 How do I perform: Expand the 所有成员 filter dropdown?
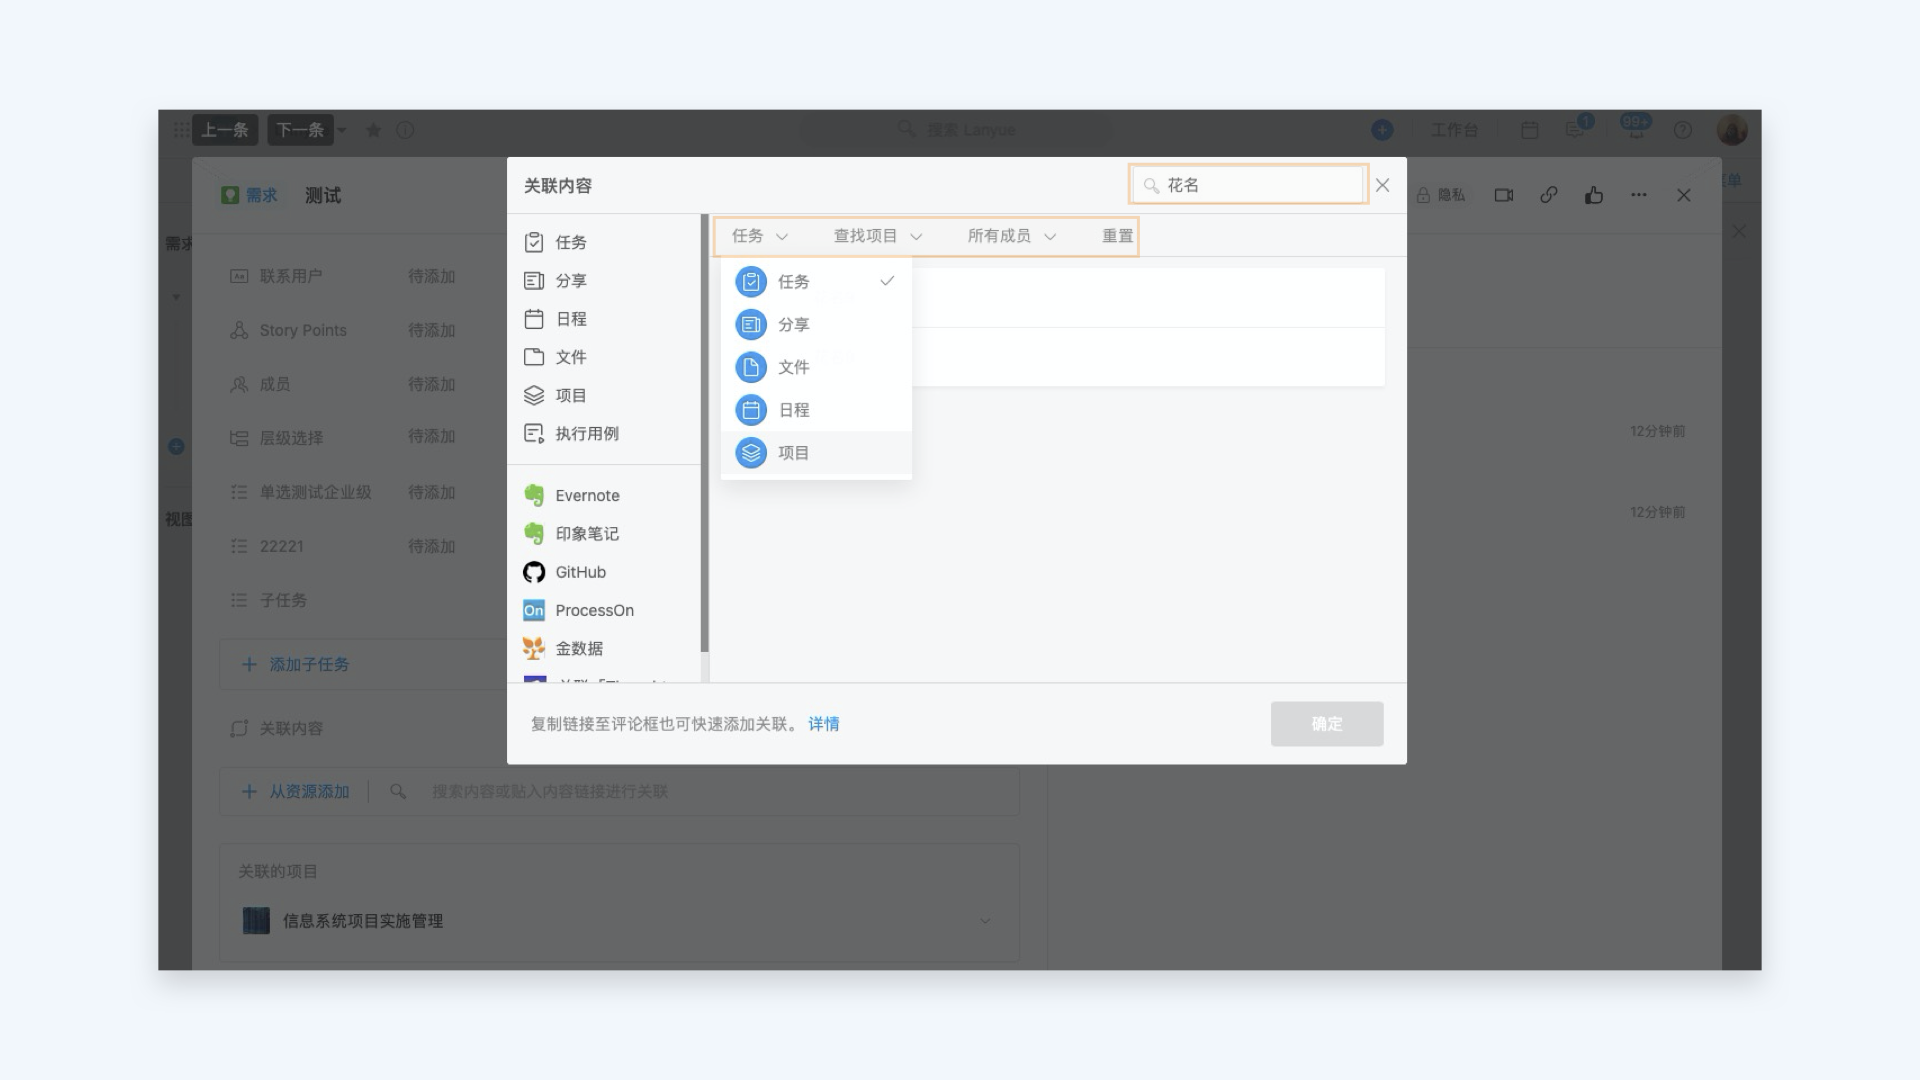point(1012,236)
